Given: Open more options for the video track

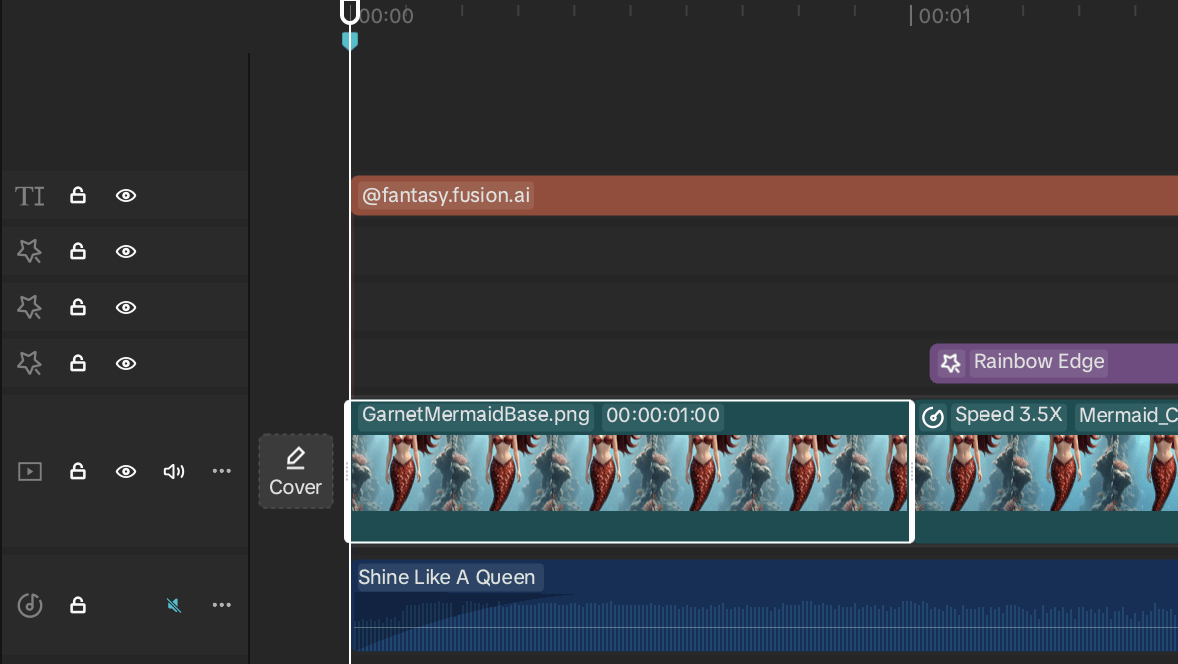Looking at the screenshot, I should 221,471.
